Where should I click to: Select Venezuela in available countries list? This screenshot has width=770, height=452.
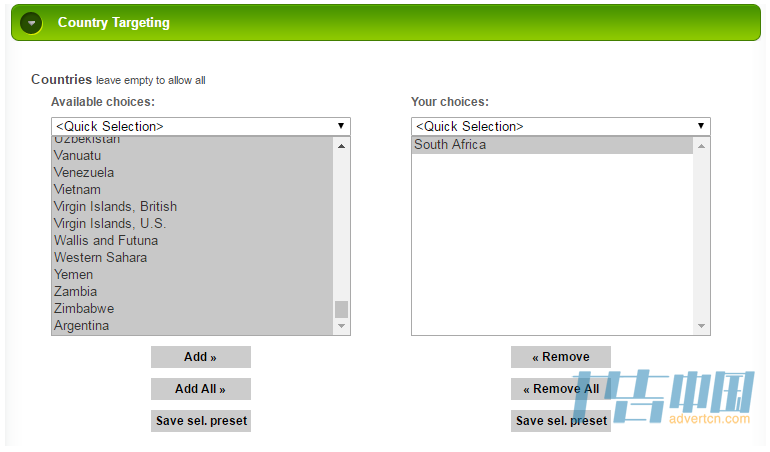pyautogui.click(x=192, y=172)
